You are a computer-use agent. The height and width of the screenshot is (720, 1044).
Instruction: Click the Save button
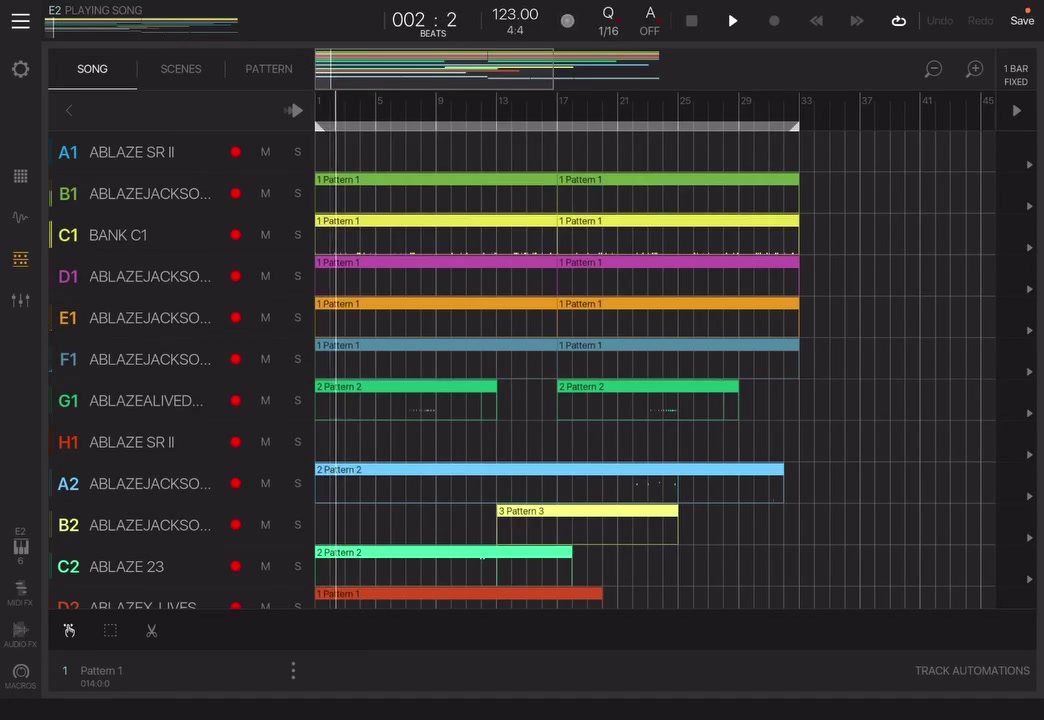[x=1022, y=21]
